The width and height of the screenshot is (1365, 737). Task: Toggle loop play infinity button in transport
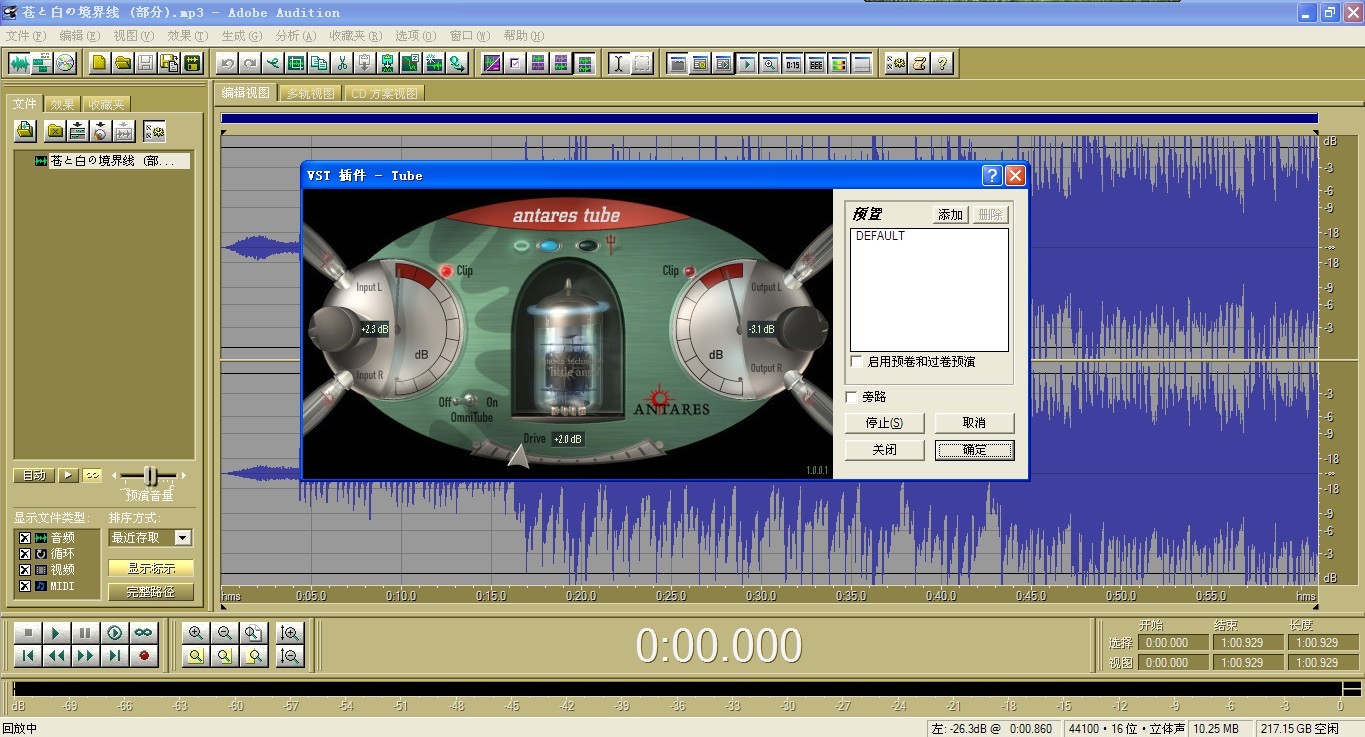click(x=144, y=633)
